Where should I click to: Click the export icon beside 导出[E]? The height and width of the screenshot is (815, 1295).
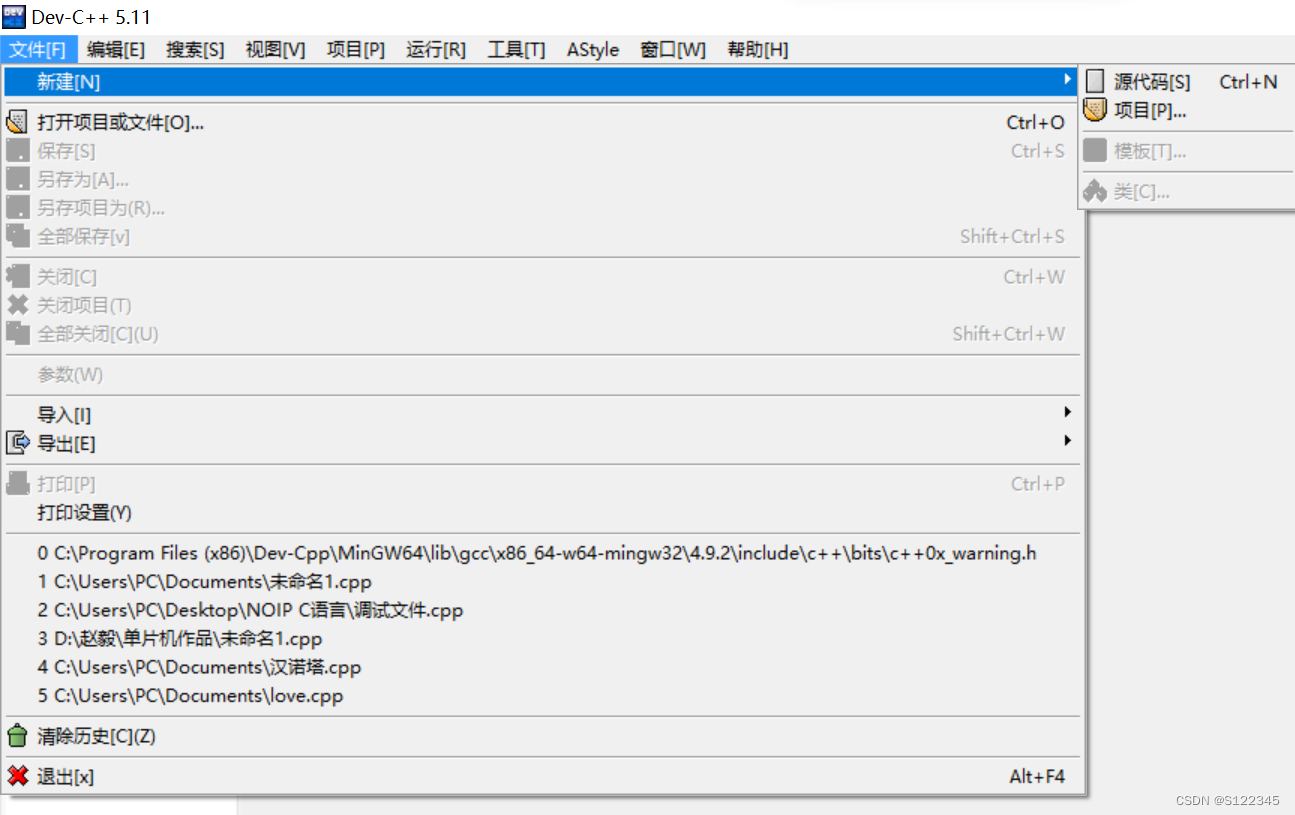pyautogui.click(x=17, y=443)
